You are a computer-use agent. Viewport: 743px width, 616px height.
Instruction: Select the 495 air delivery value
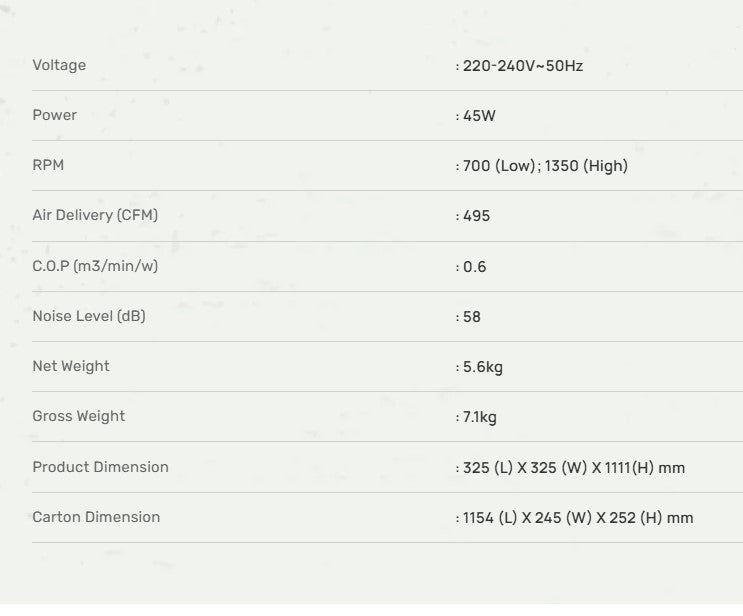[476, 216]
